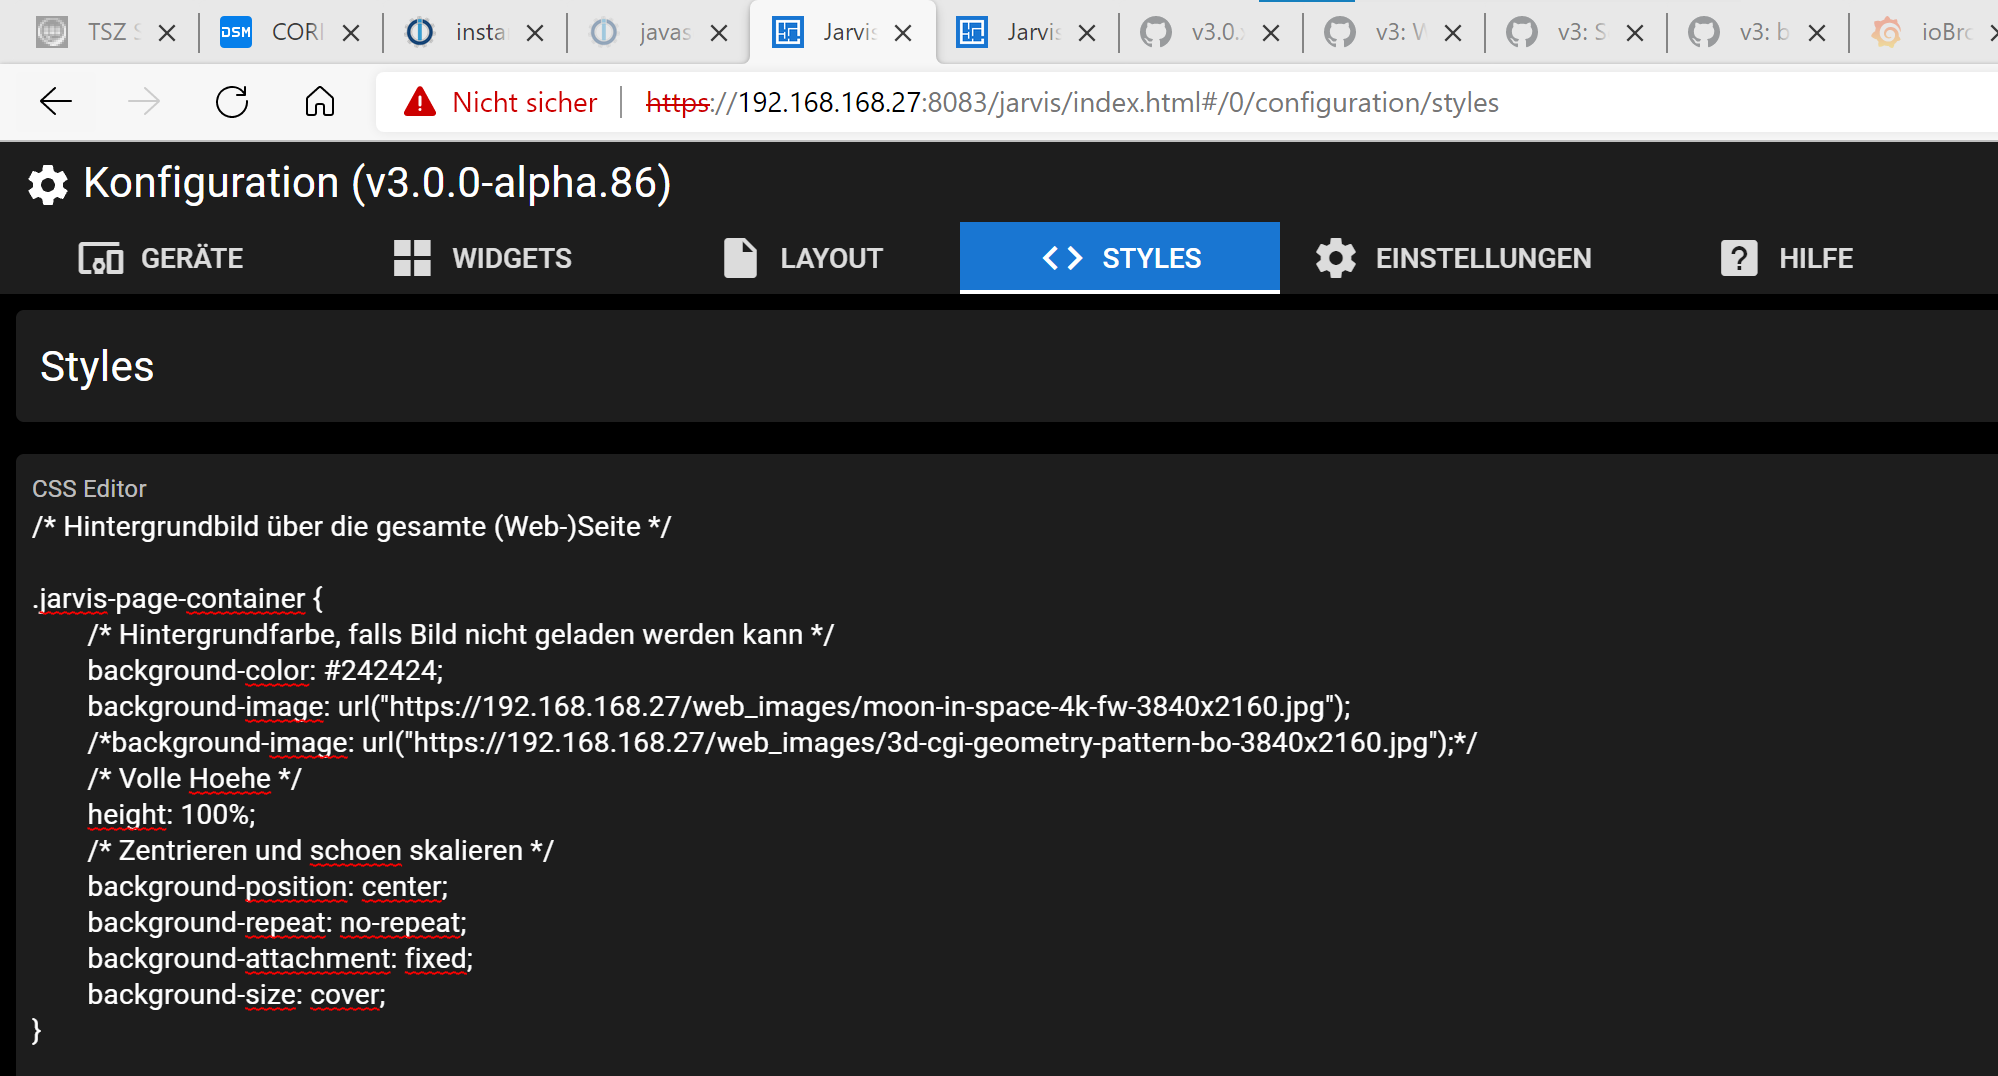
Task: Click the background-repeat: no-repeat line
Action: [x=277, y=922]
